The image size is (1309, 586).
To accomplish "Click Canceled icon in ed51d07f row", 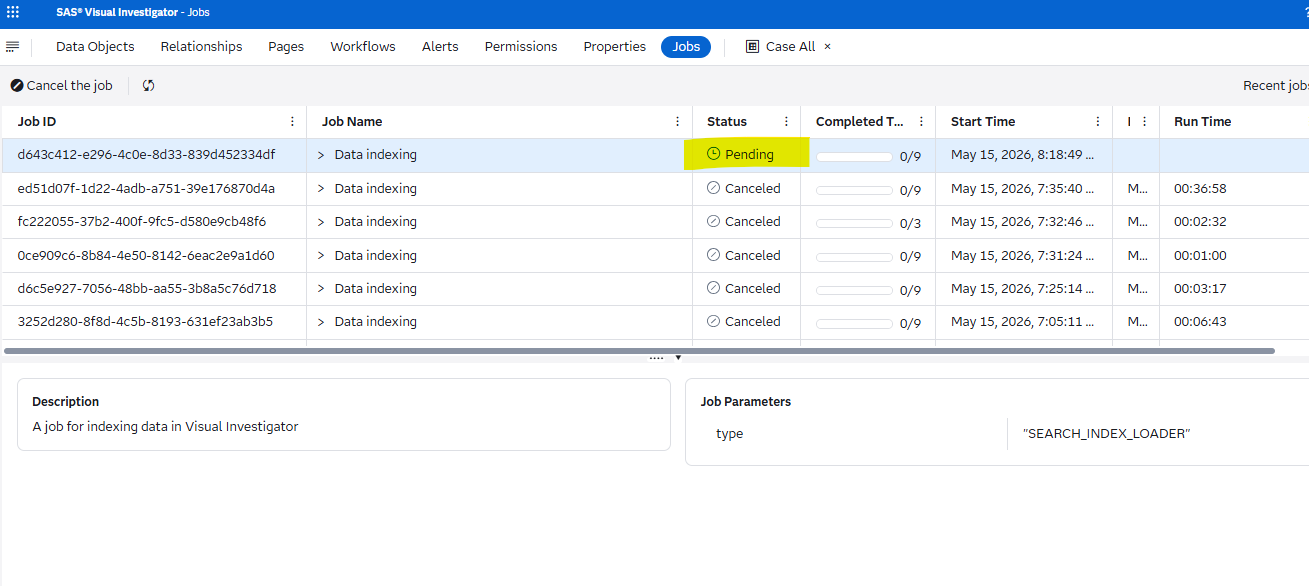I will 713,188.
